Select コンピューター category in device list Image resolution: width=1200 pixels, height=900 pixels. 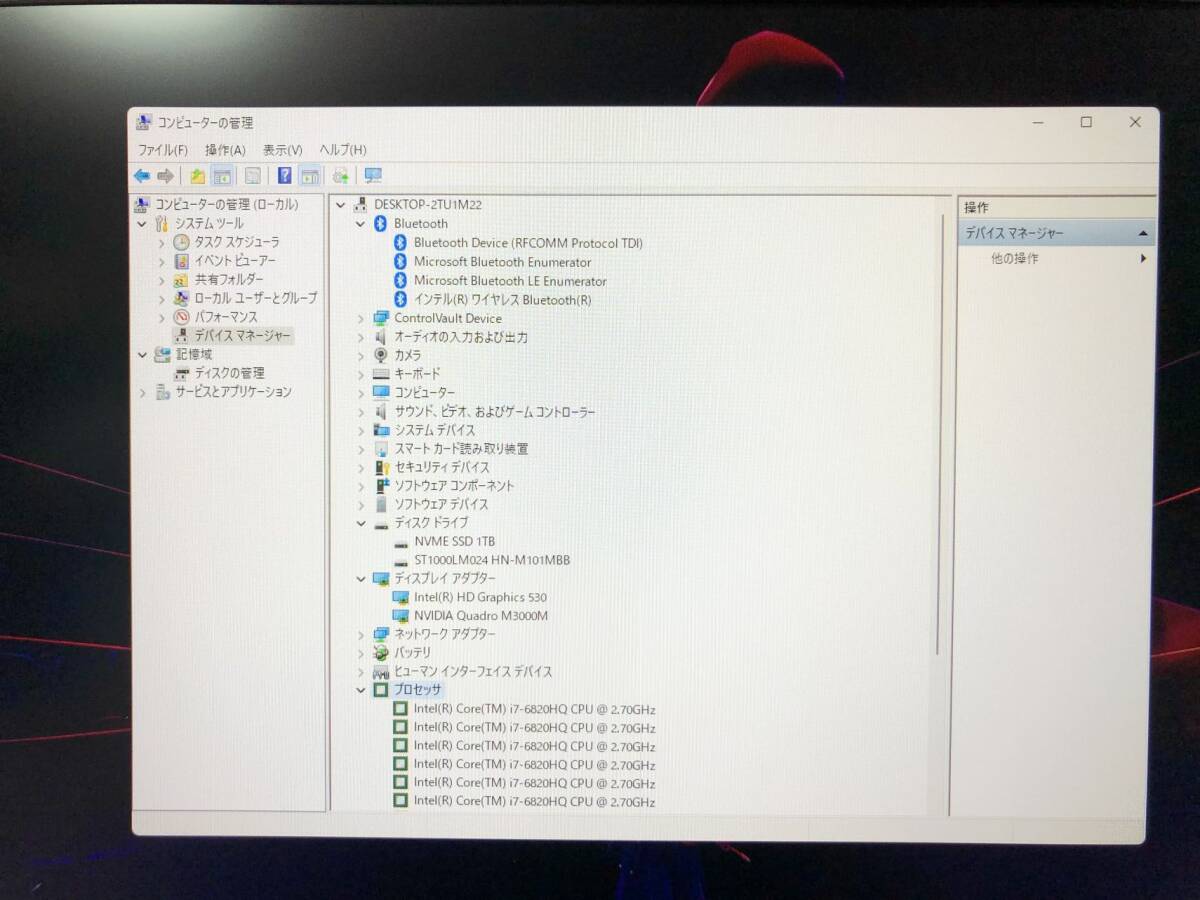point(424,393)
